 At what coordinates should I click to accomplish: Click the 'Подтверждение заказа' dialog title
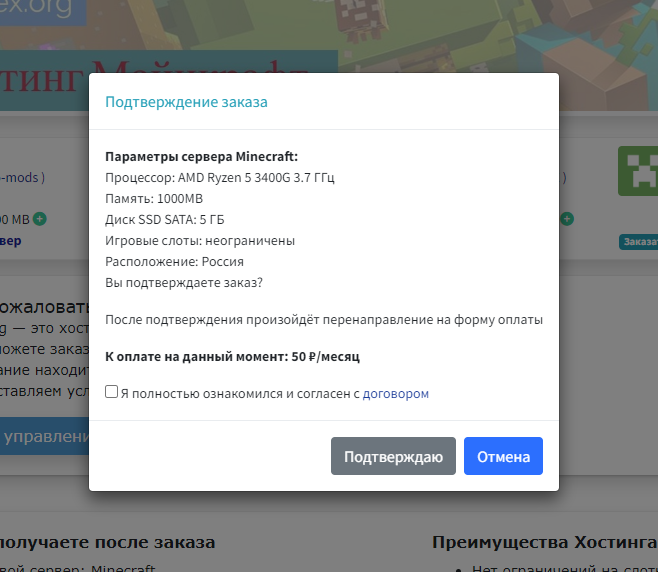point(186,102)
